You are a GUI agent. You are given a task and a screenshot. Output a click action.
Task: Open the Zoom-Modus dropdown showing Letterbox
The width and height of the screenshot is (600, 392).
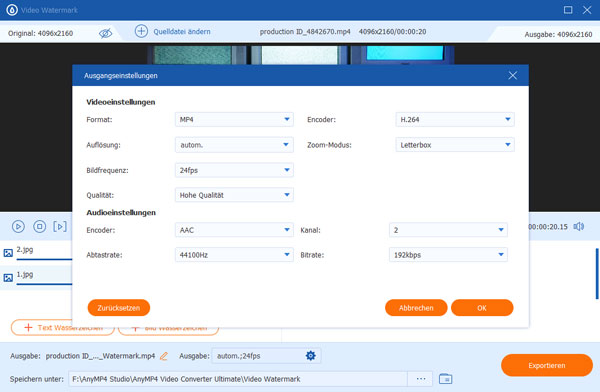point(455,145)
